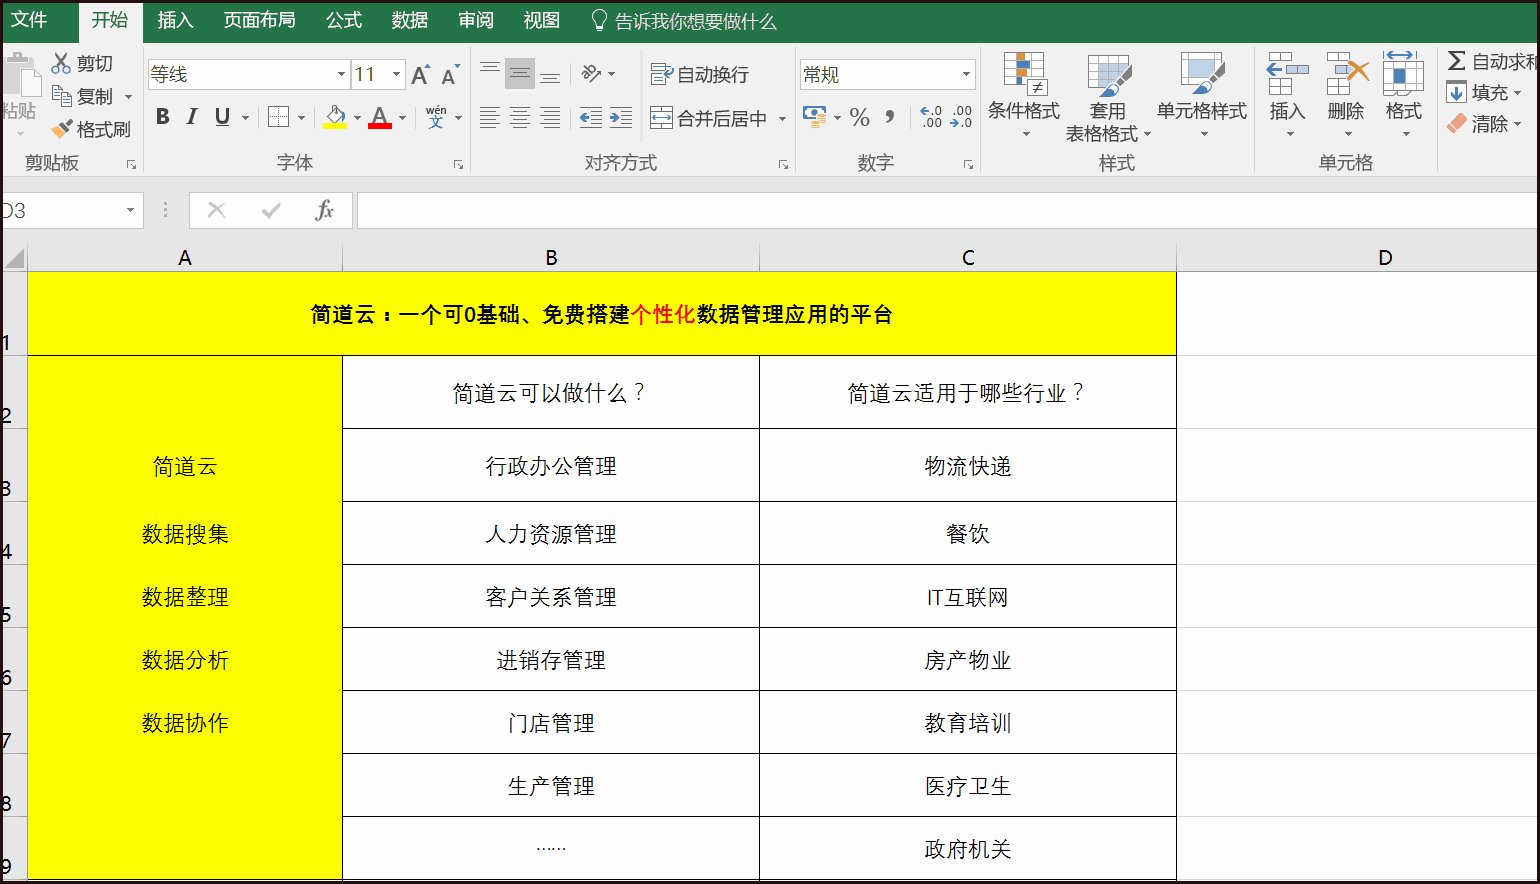The image size is (1540, 884).
Task: Apply percent style format
Action: click(x=859, y=117)
